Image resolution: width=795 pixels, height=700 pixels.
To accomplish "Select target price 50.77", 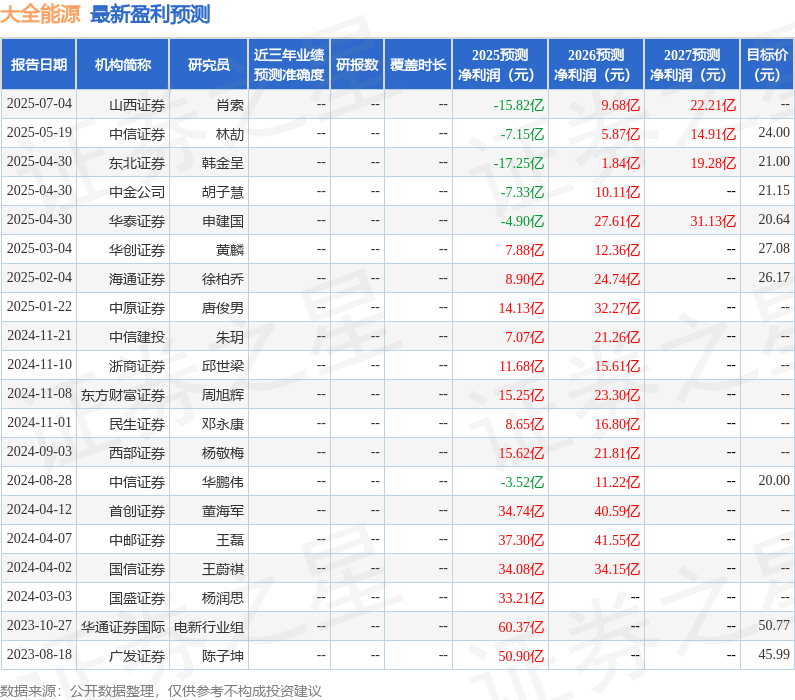I will click(x=774, y=625).
